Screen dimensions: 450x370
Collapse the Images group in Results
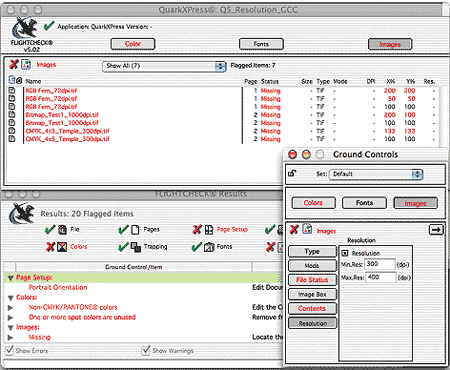click(11, 328)
